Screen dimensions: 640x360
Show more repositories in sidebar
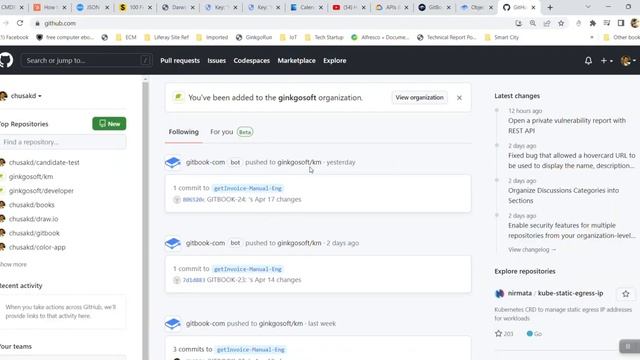13,264
